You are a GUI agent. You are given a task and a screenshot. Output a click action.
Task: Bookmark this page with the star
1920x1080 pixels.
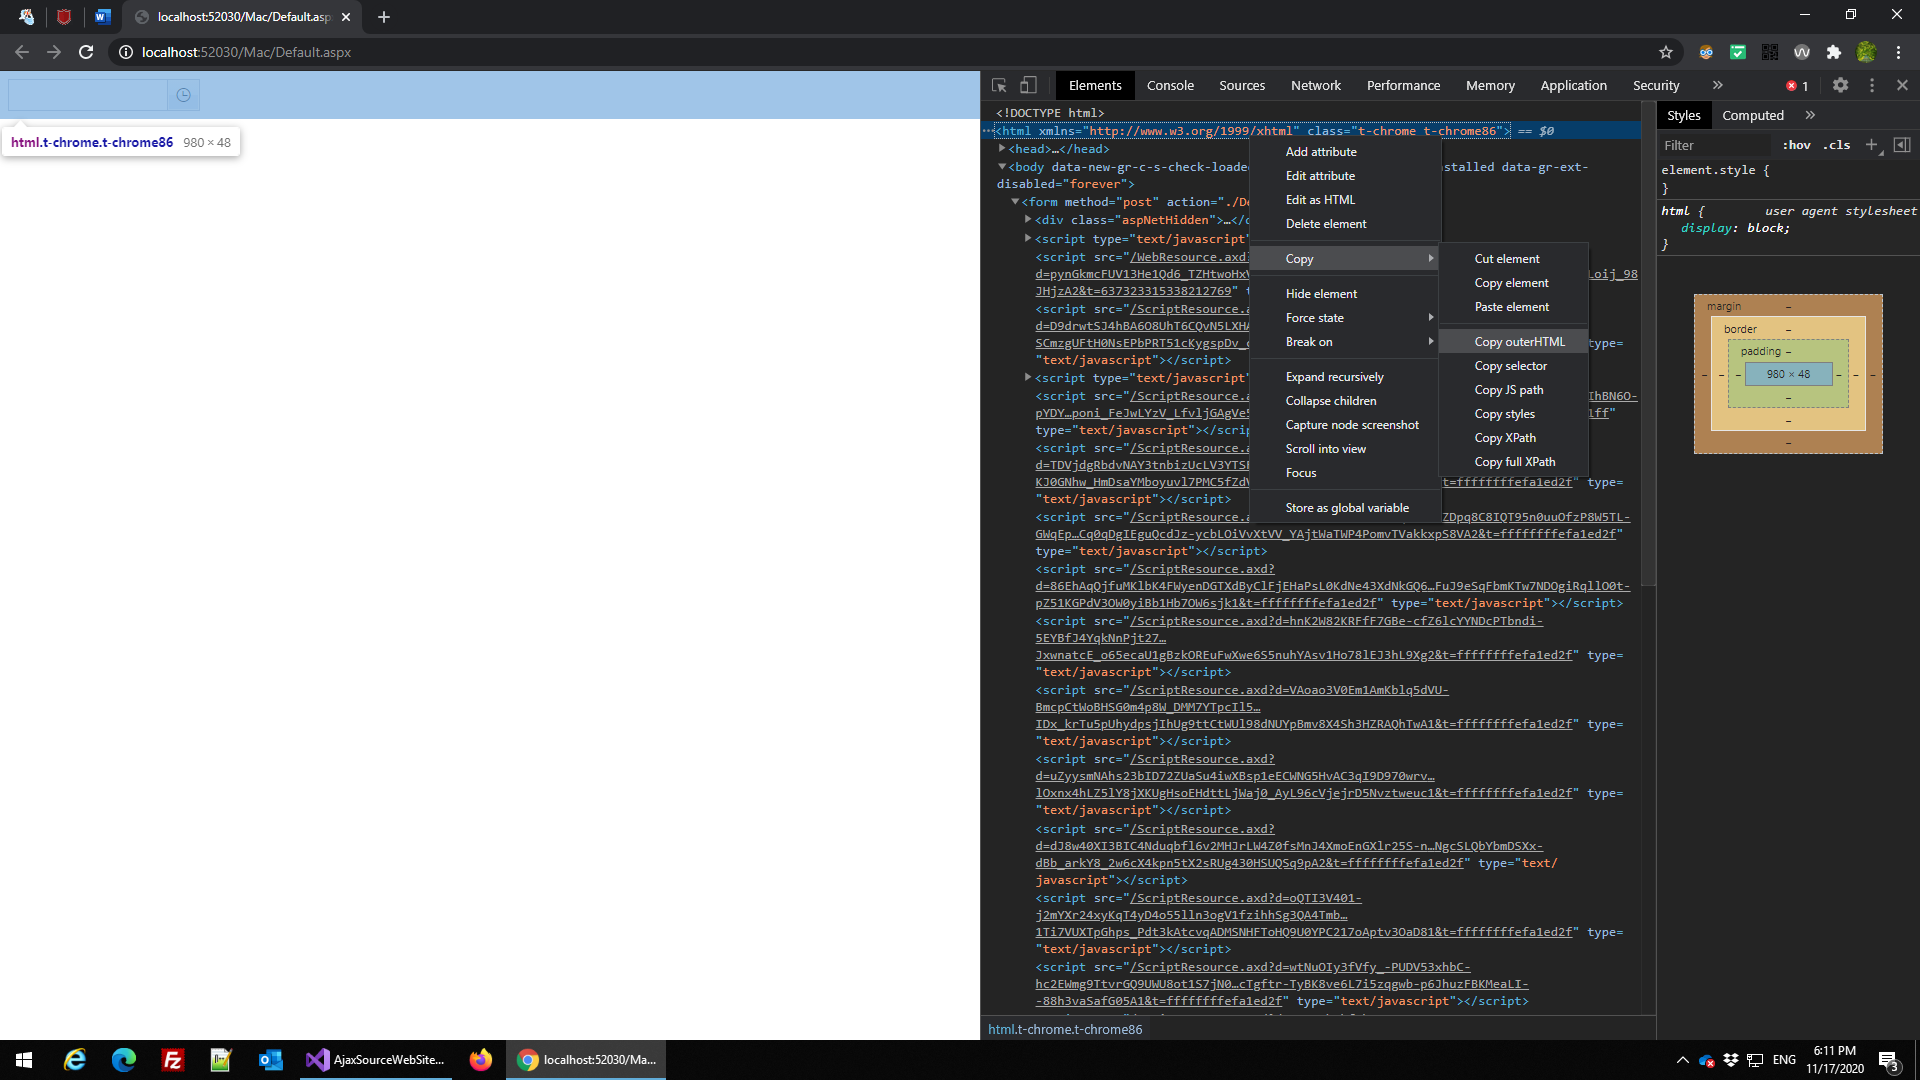pyautogui.click(x=1666, y=52)
